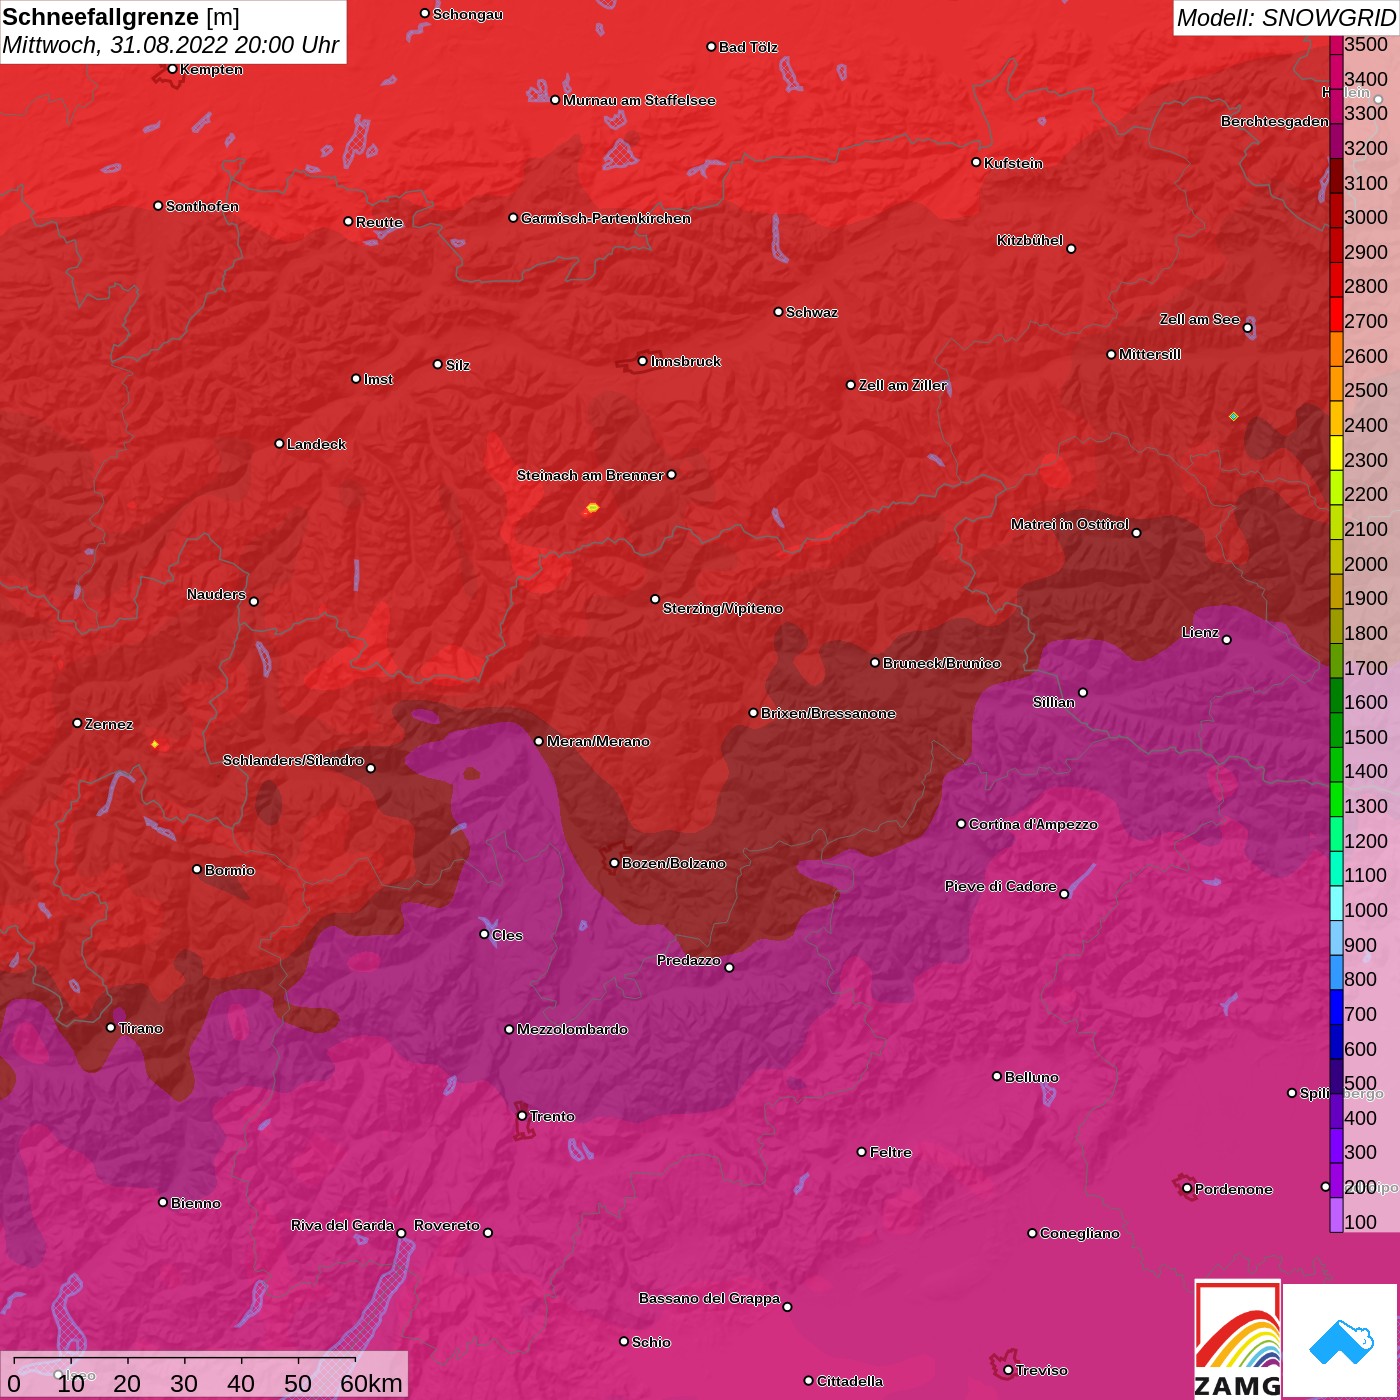
Task: Click the "Riva del Garda" label
Action: [342, 1225]
